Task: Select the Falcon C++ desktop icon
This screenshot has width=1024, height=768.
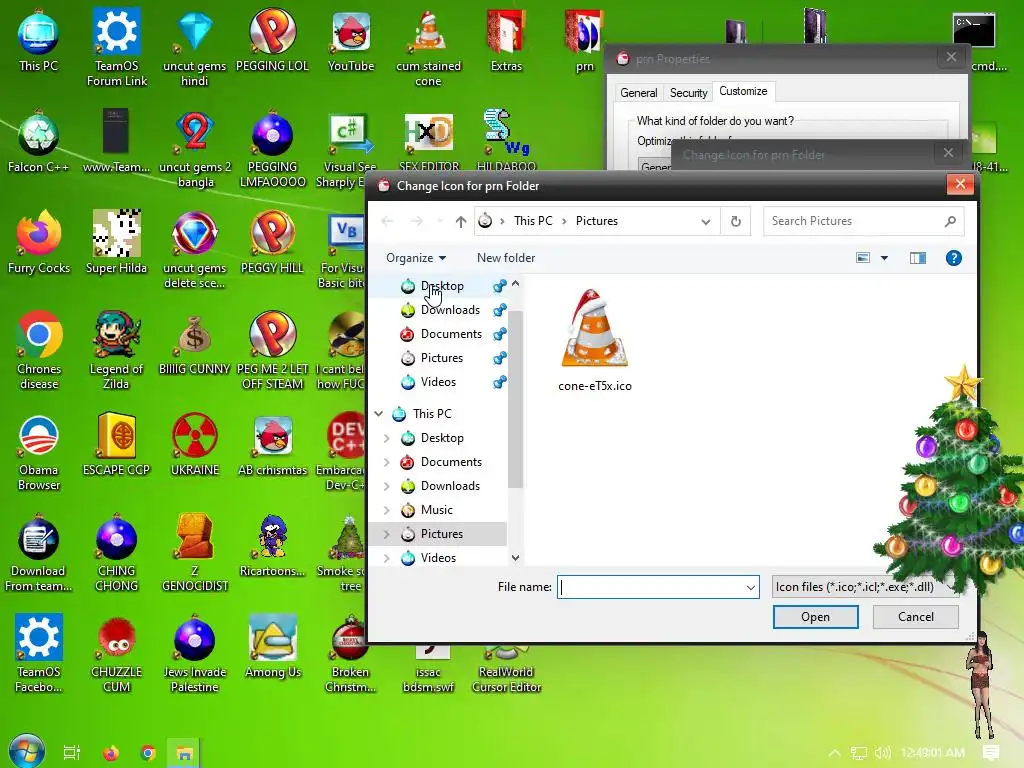Action: coord(38,141)
